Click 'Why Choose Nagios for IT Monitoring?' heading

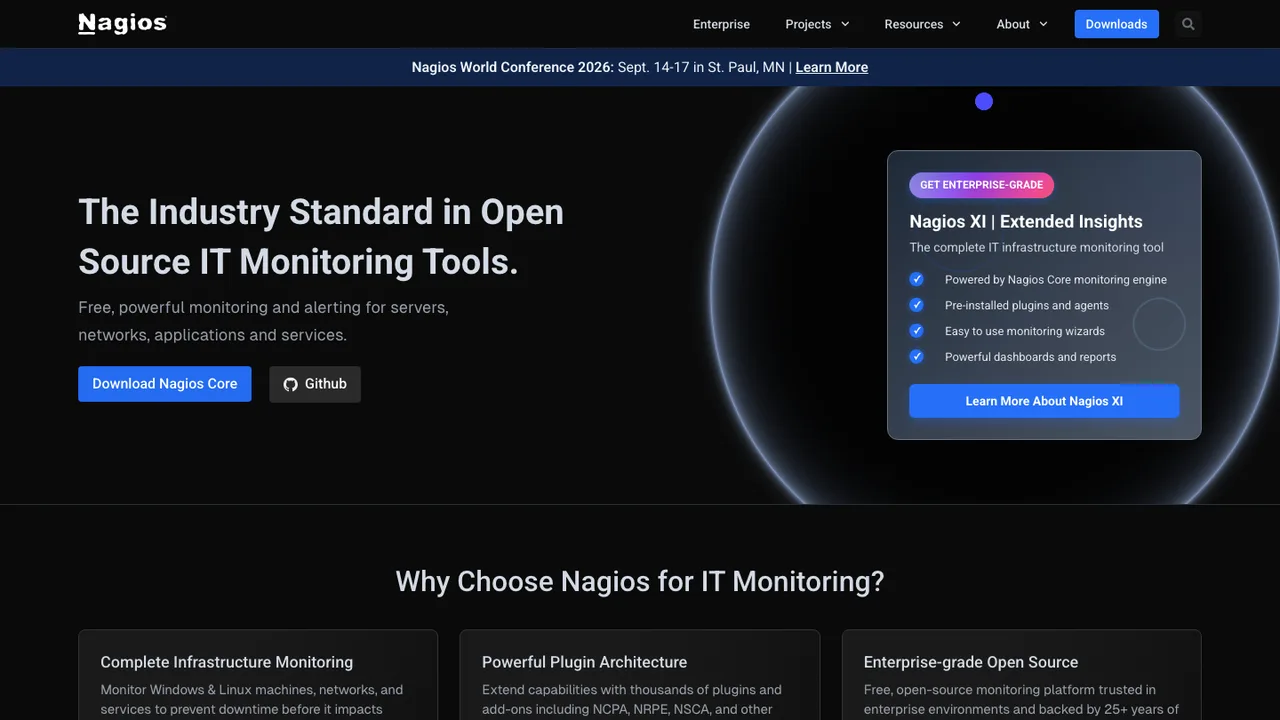click(x=640, y=581)
